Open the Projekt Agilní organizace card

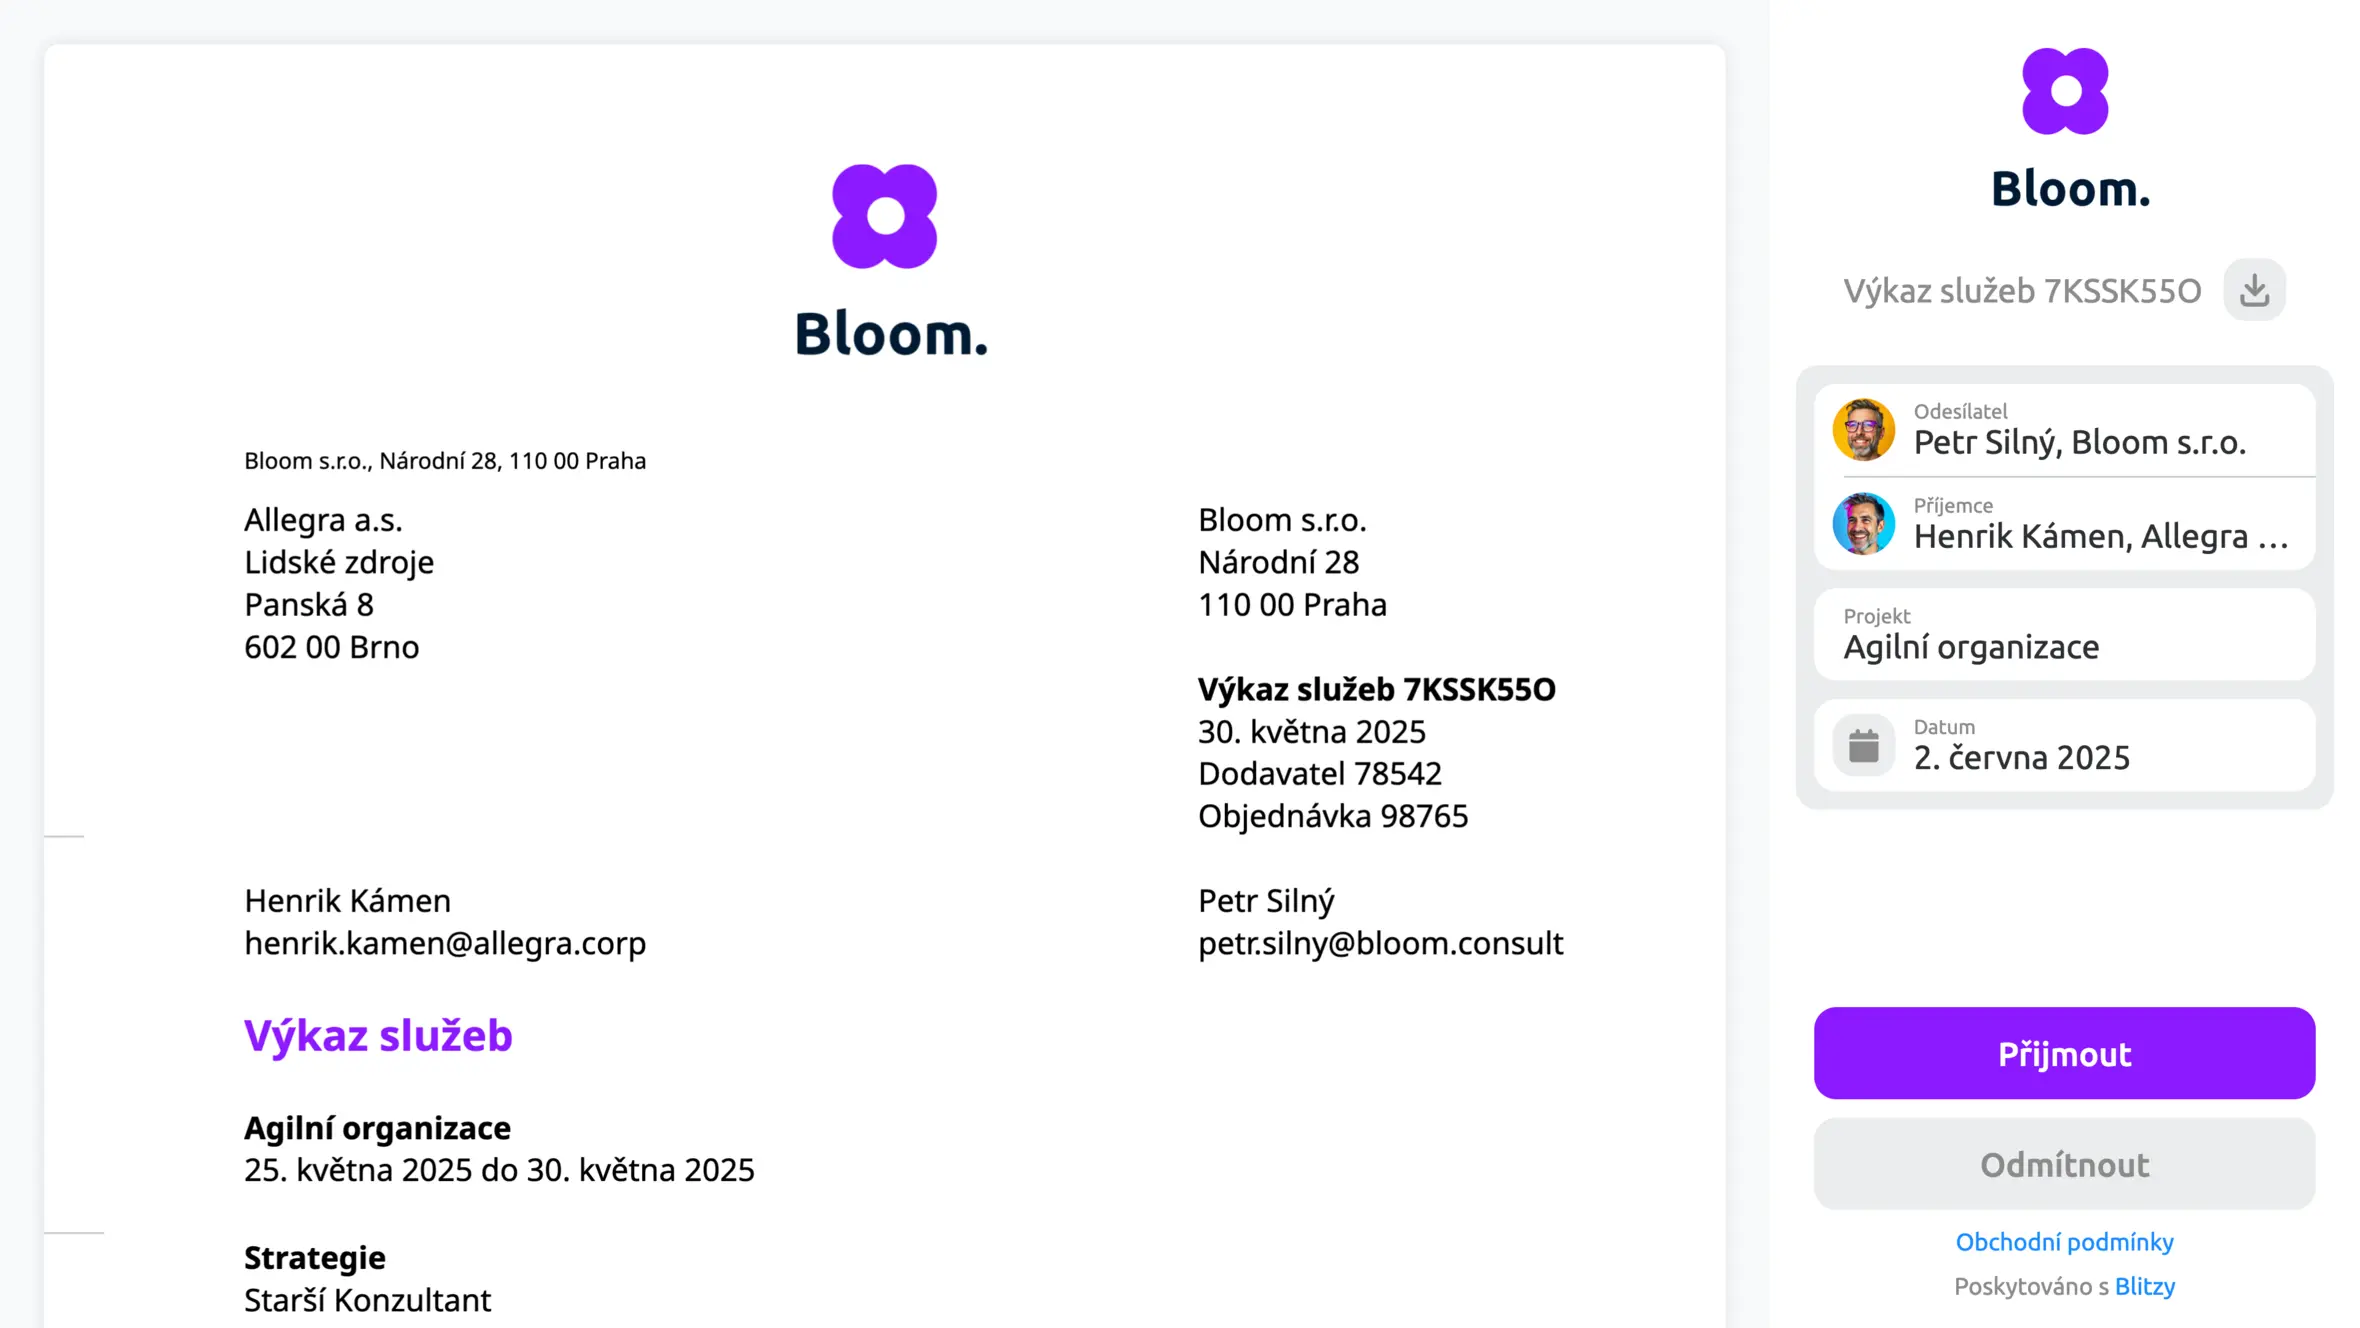2064,634
